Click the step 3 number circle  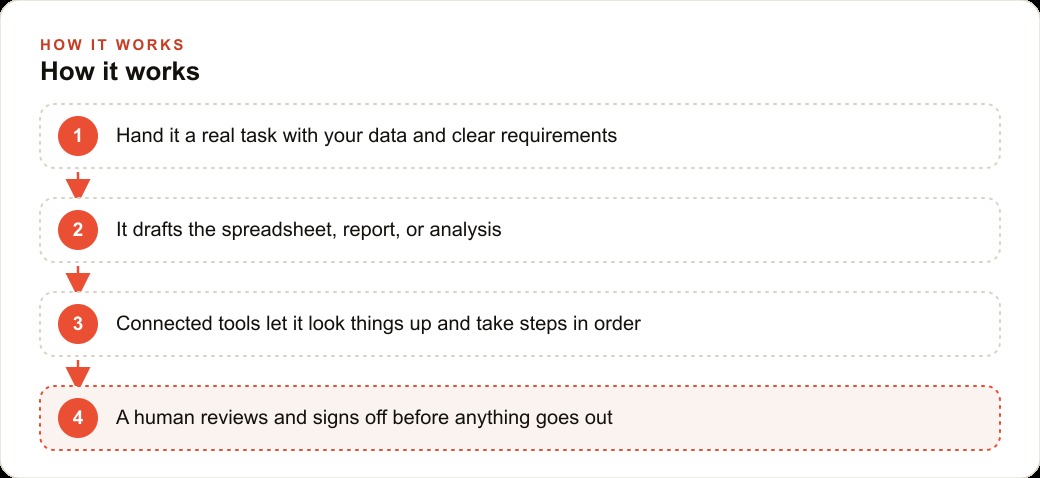coord(78,324)
